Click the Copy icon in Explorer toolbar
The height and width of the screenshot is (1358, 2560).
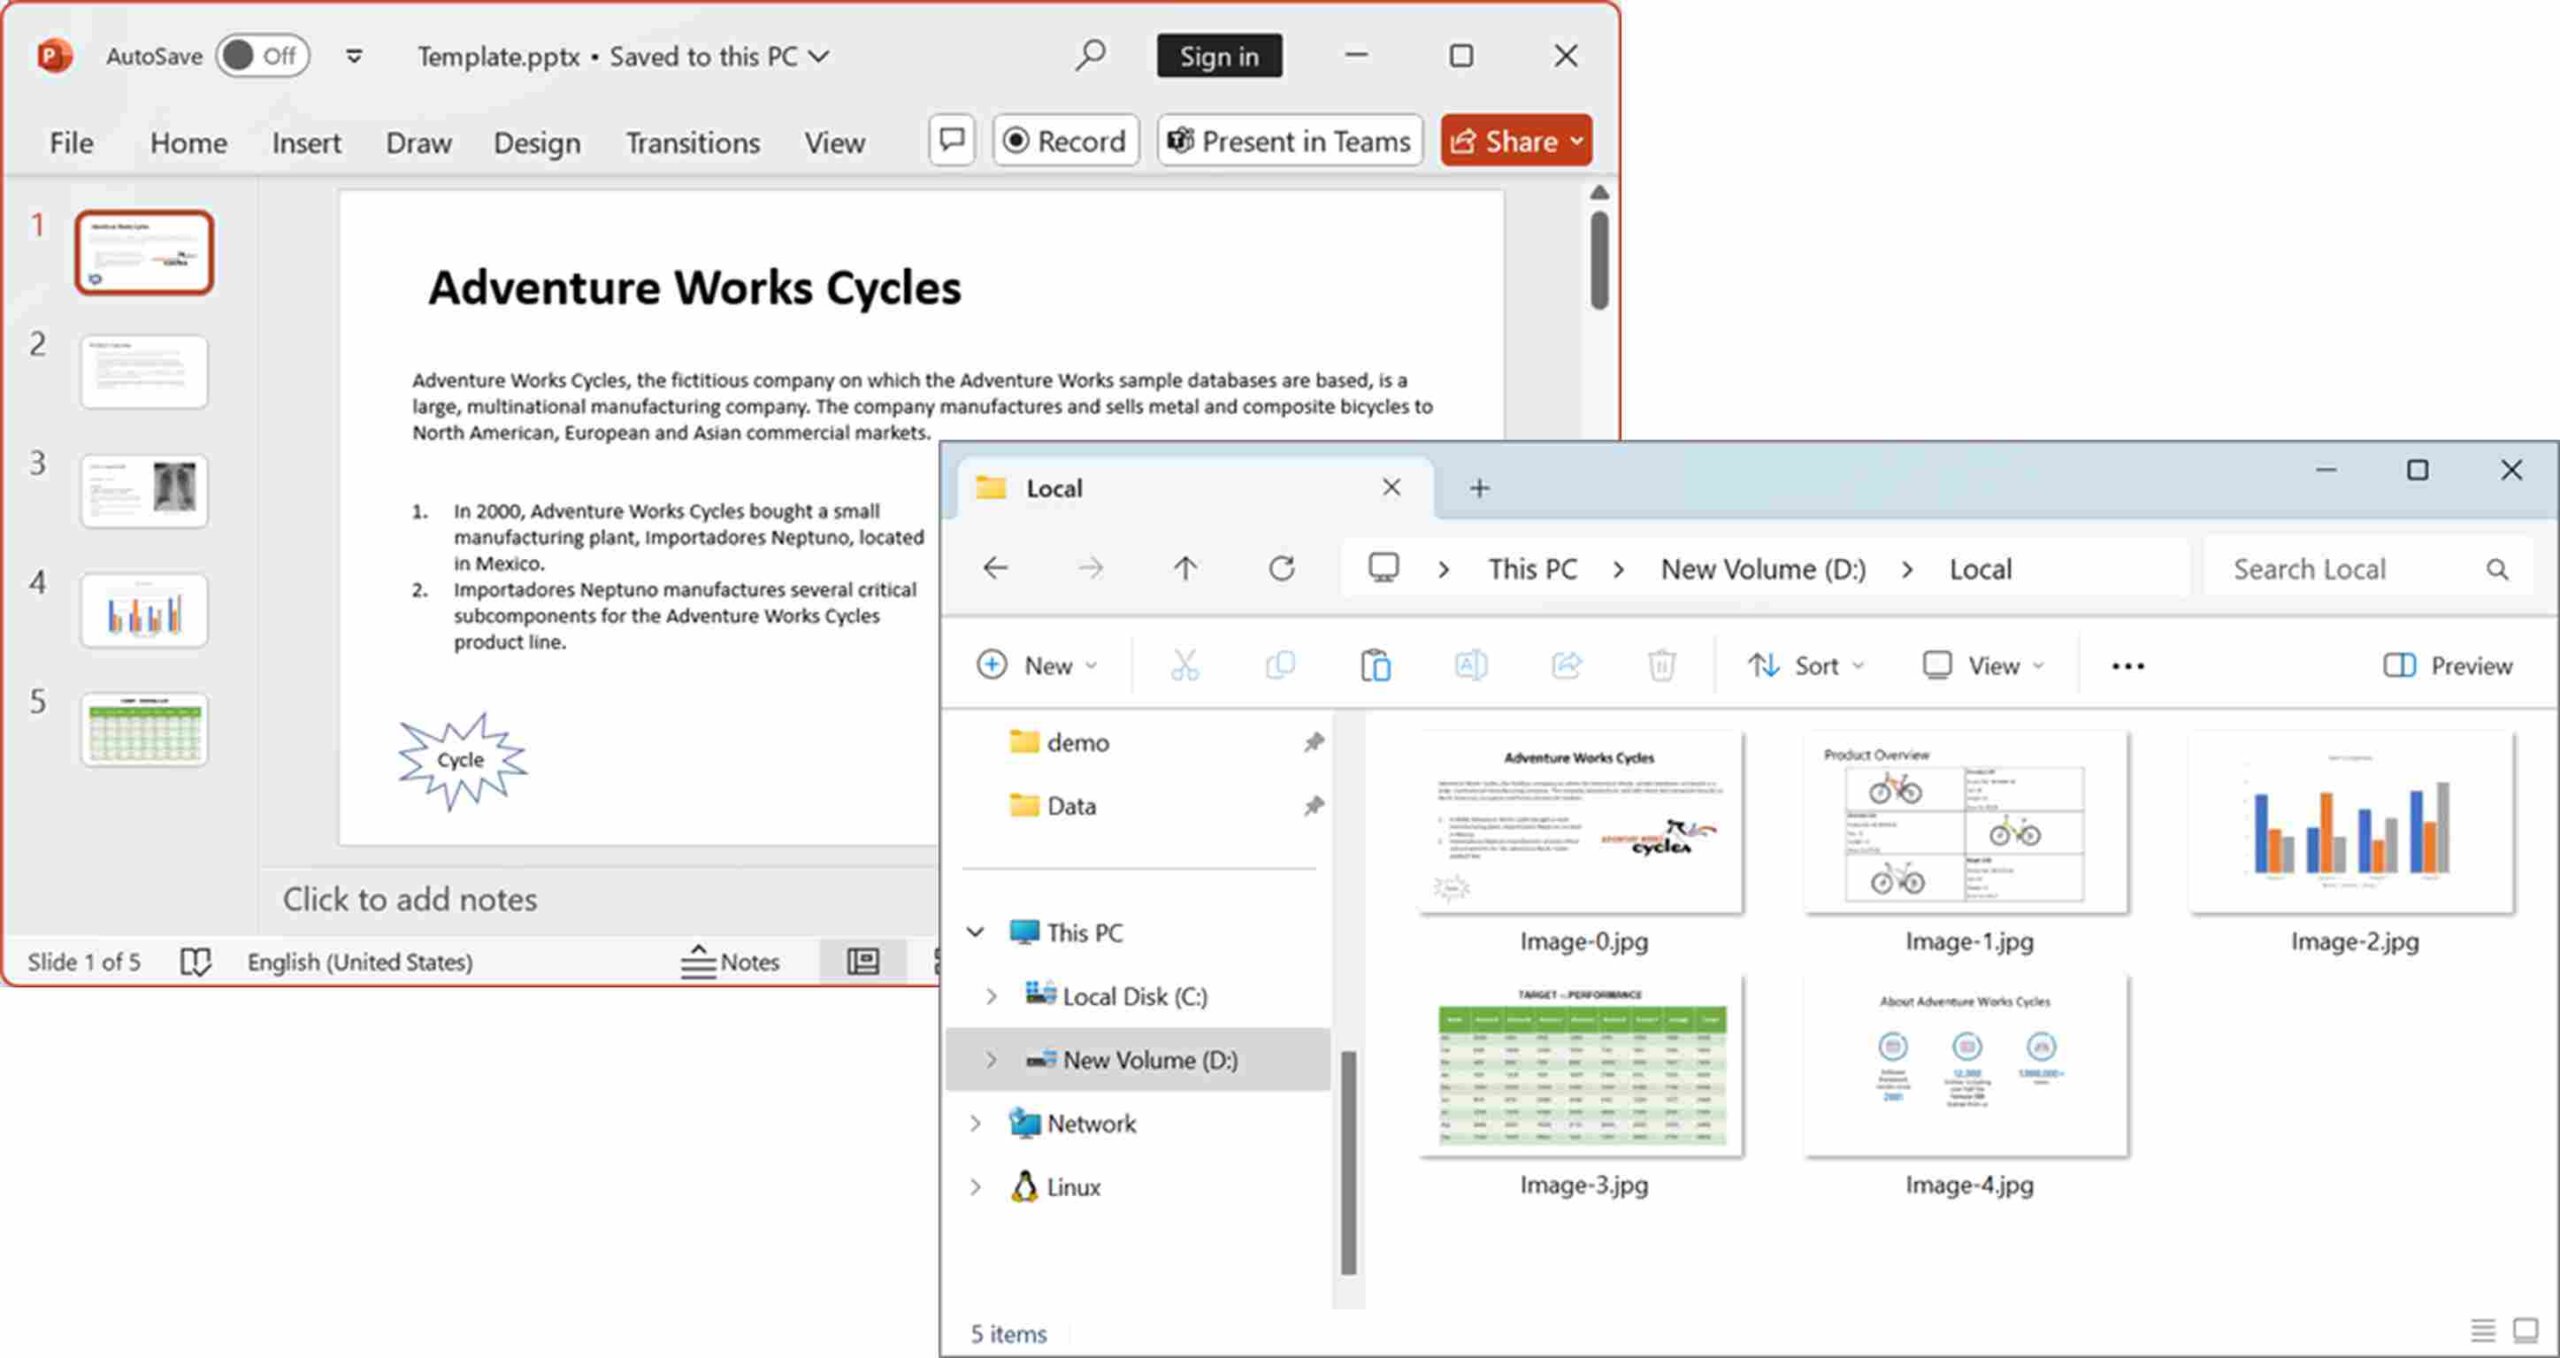(x=1280, y=666)
